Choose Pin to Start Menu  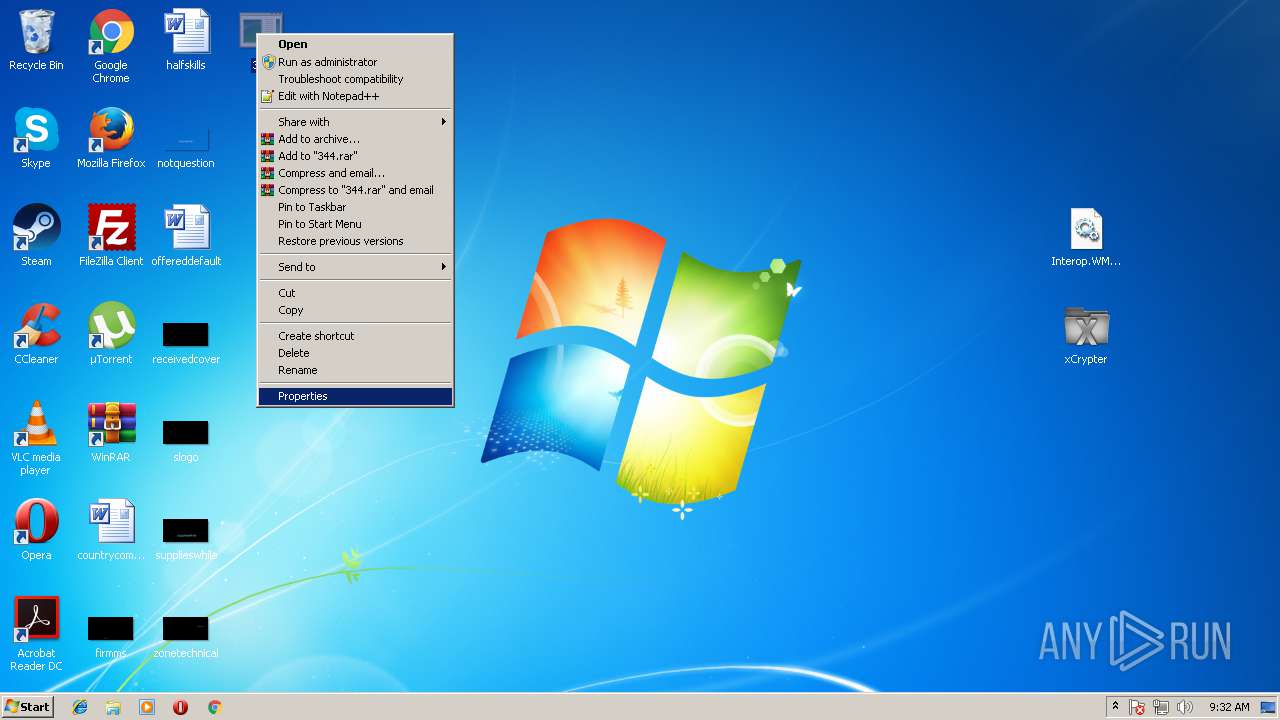click(x=355, y=224)
